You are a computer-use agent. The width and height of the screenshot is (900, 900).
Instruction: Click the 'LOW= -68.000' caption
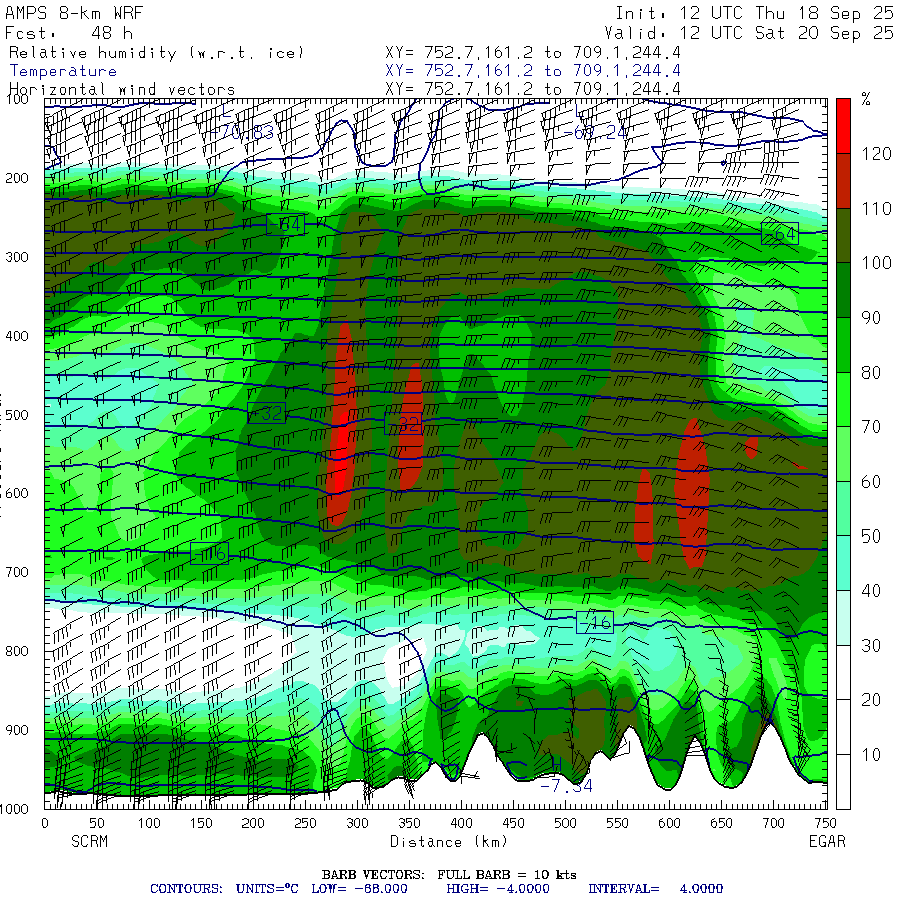click(359, 889)
